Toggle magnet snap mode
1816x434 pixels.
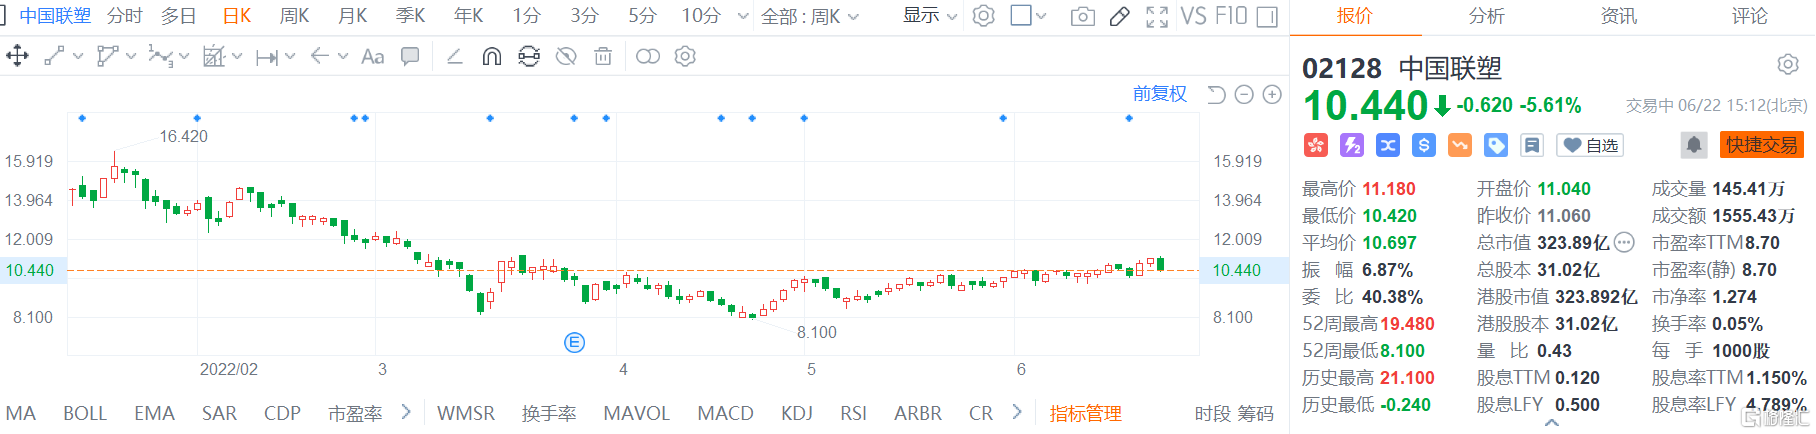[491, 57]
